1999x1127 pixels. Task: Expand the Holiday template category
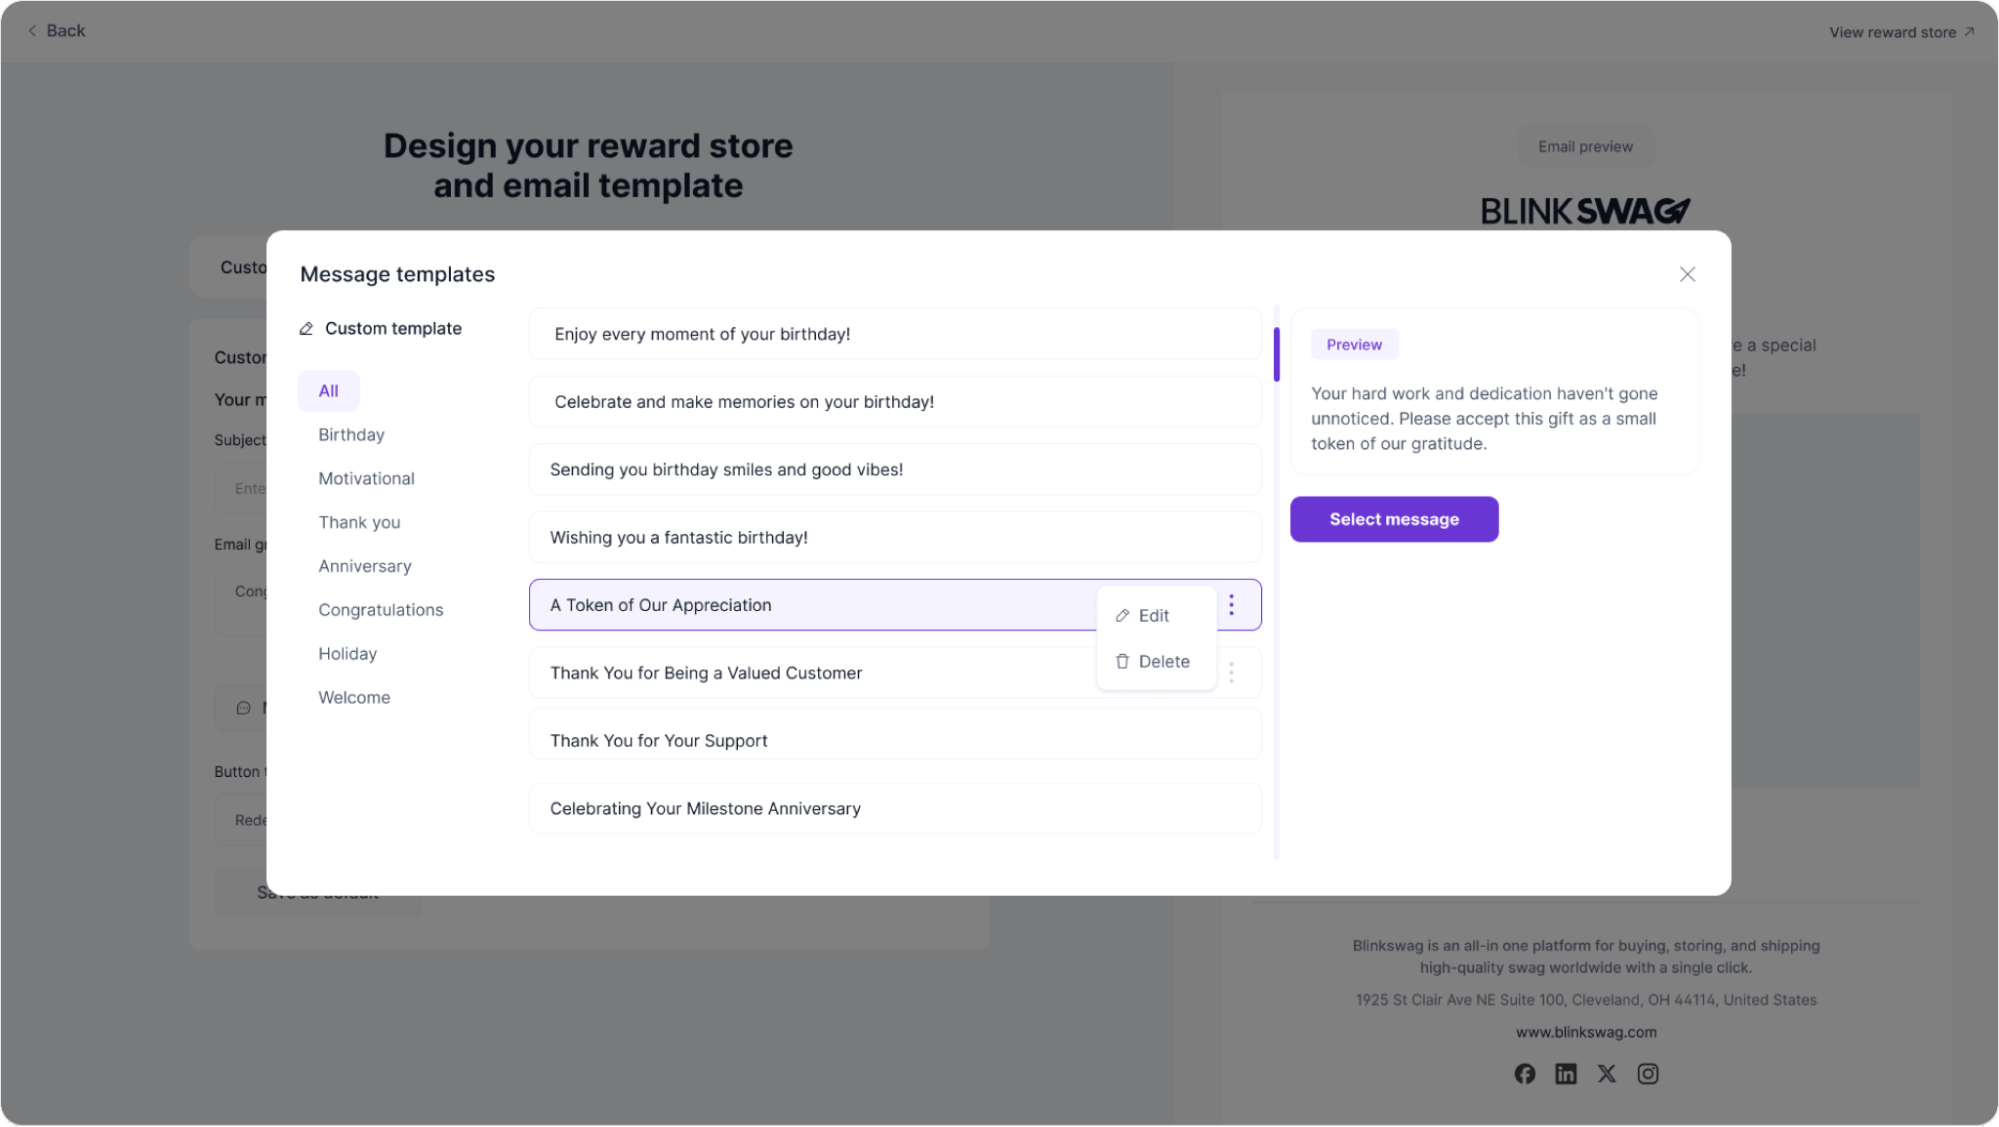tap(346, 652)
